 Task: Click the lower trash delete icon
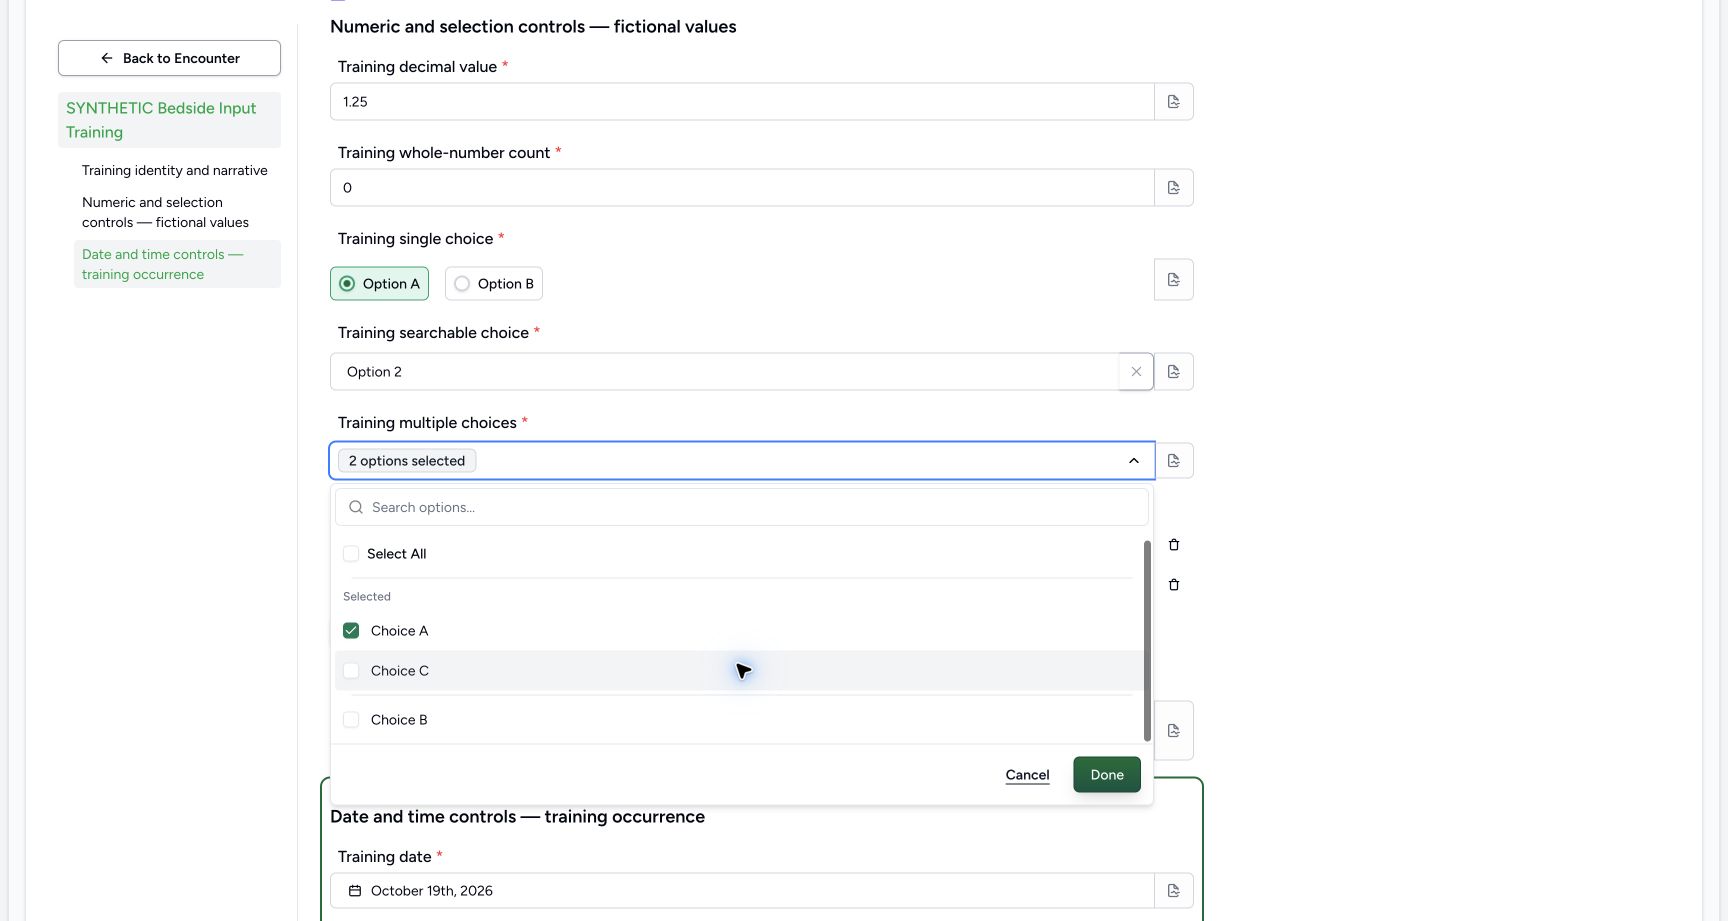pyautogui.click(x=1174, y=585)
